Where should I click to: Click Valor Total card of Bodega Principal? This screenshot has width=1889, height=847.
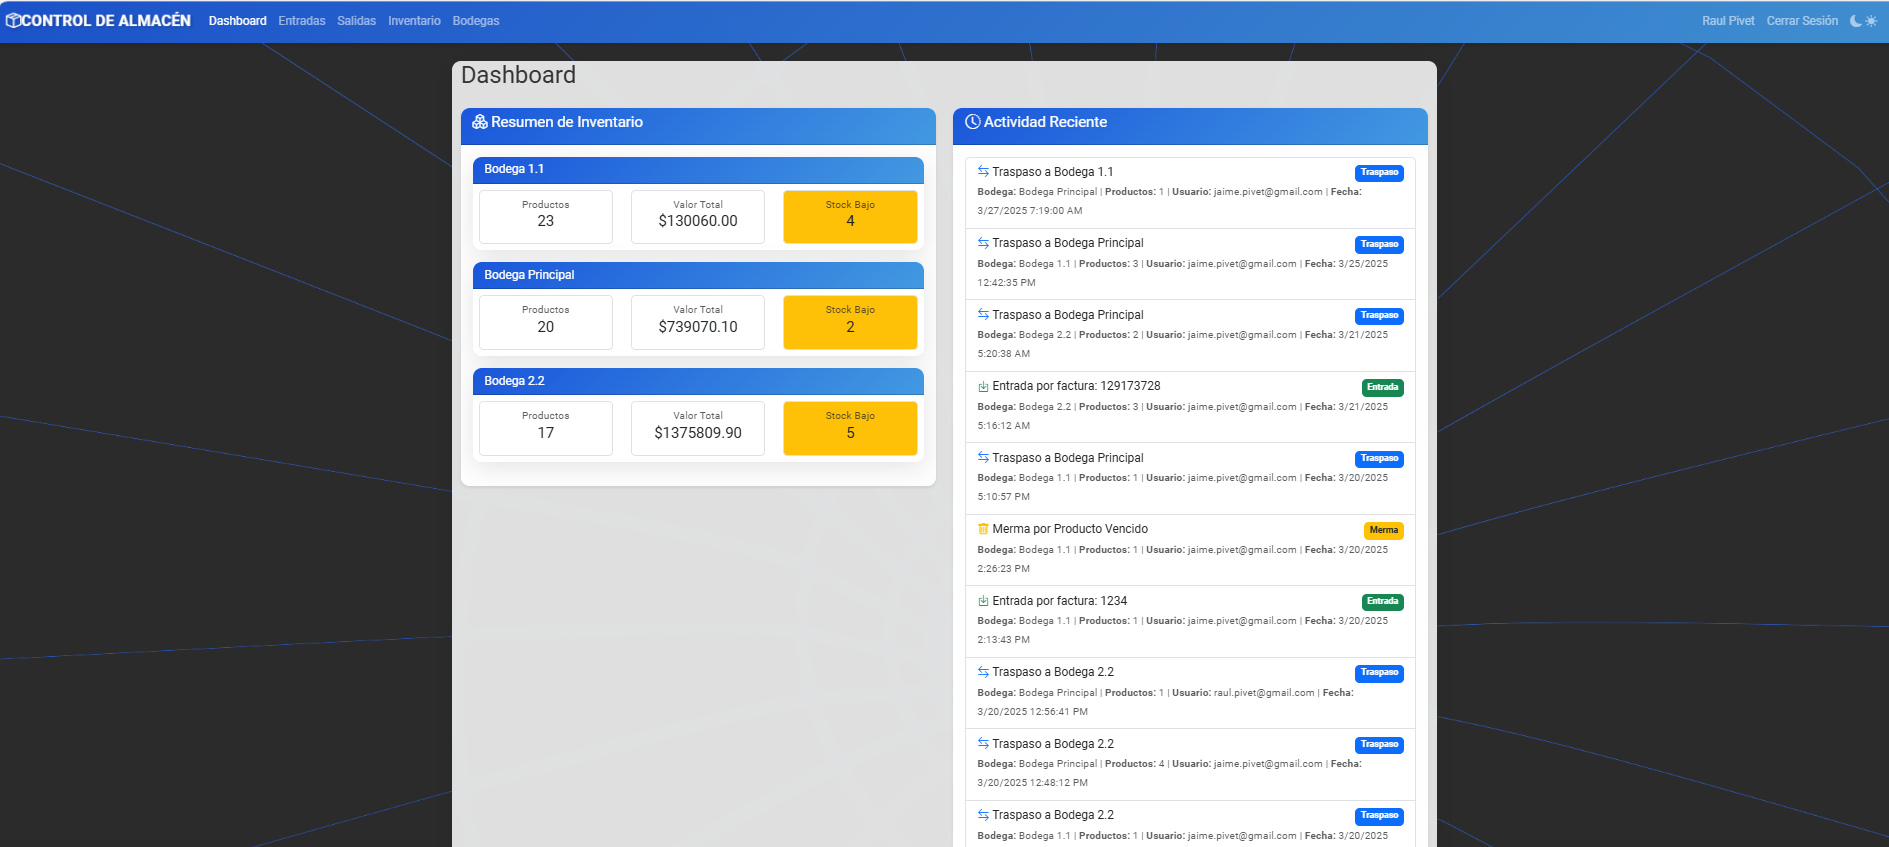coord(697,322)
